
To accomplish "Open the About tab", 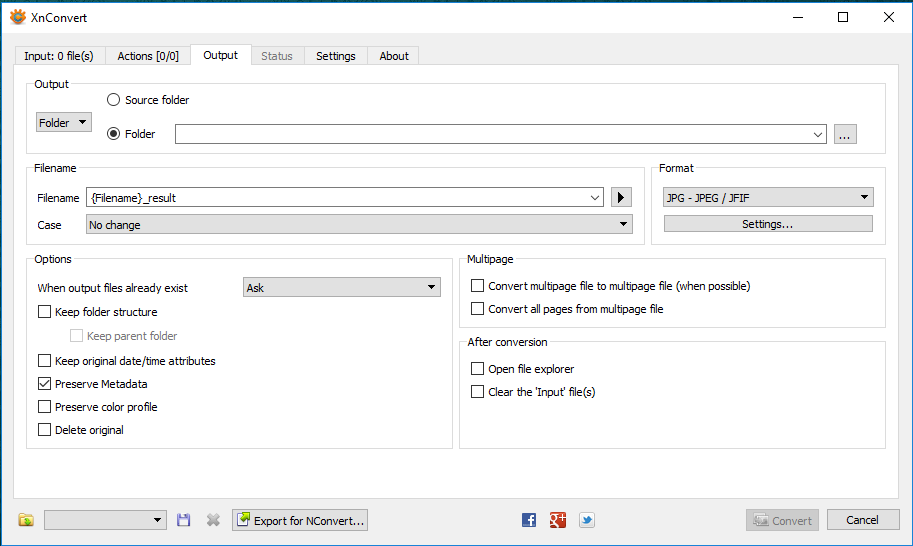I will pos(394,56).
